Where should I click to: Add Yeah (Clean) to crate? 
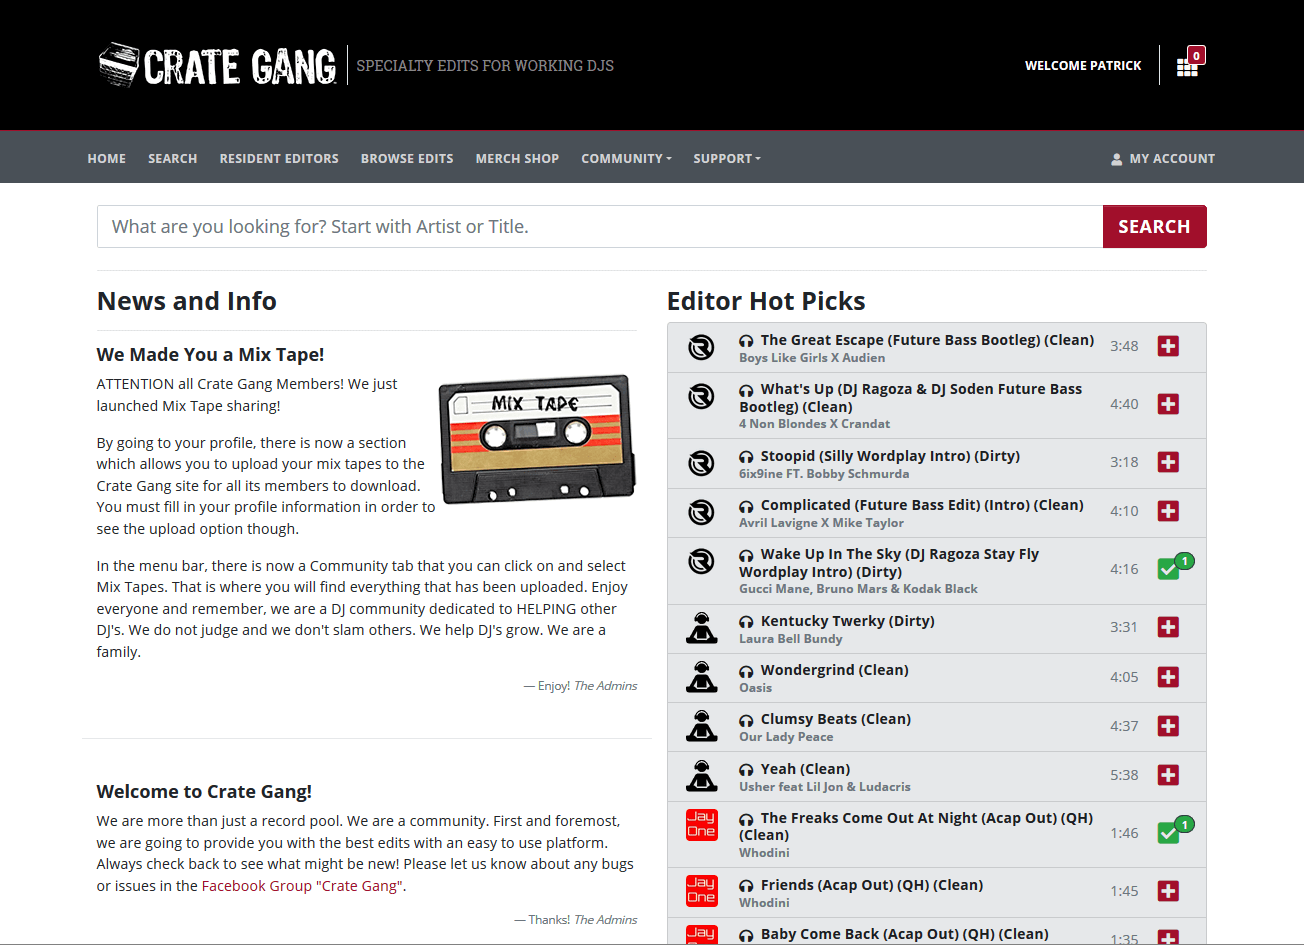coord(1168,775)
